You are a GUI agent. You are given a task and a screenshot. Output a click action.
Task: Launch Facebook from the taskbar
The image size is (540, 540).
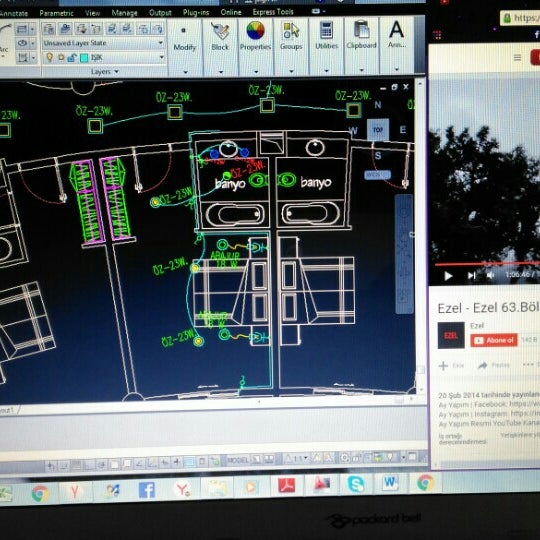(x=146, y=489)
